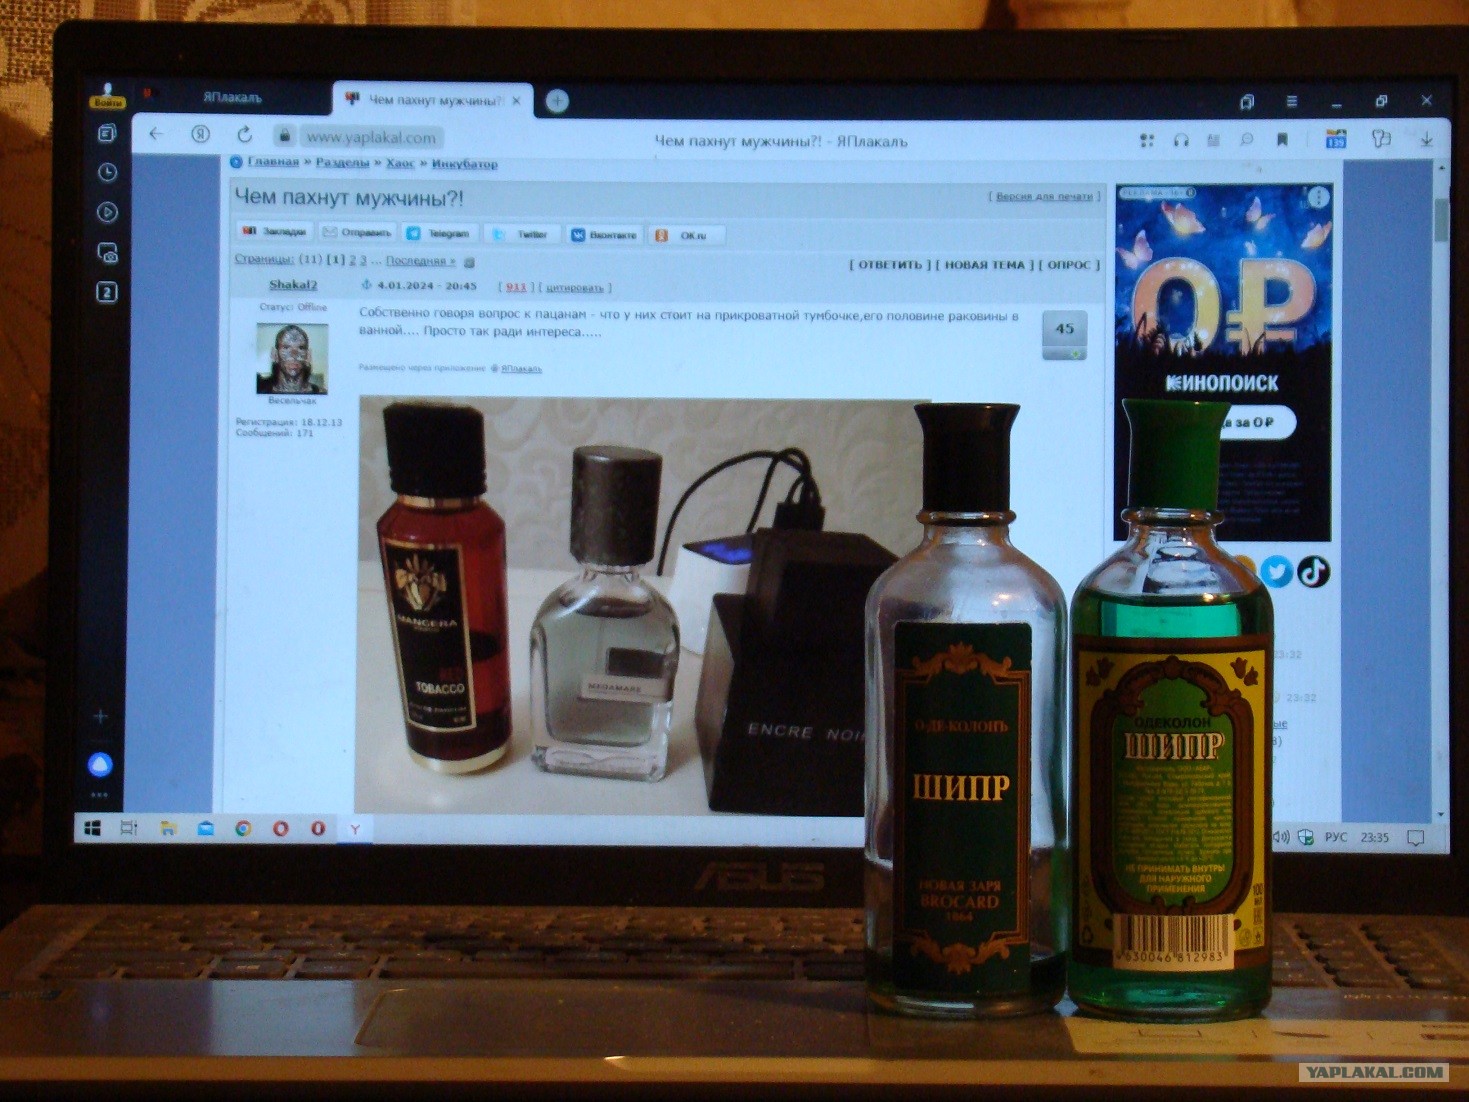Click the four-dots icon in the address bar
The image size is (1469, 1102).
(1147, 141)
